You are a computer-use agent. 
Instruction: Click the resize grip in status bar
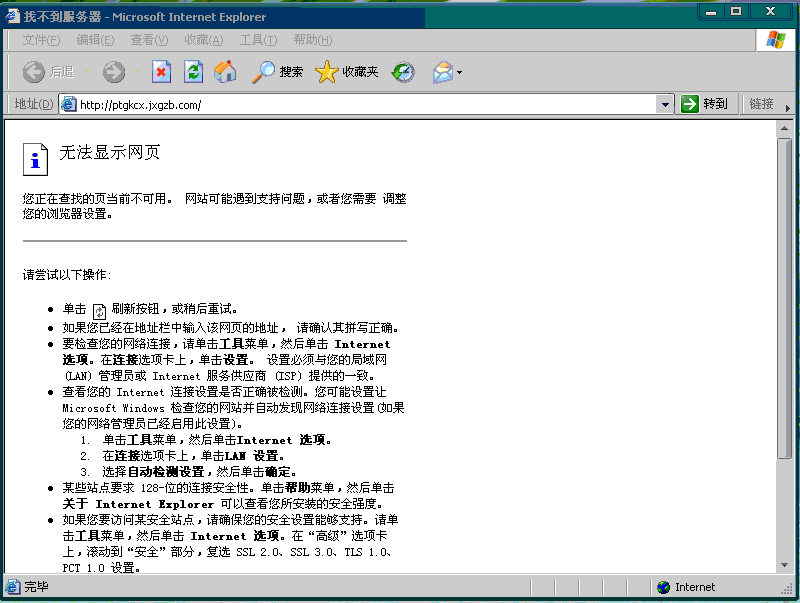pos(787,589)
